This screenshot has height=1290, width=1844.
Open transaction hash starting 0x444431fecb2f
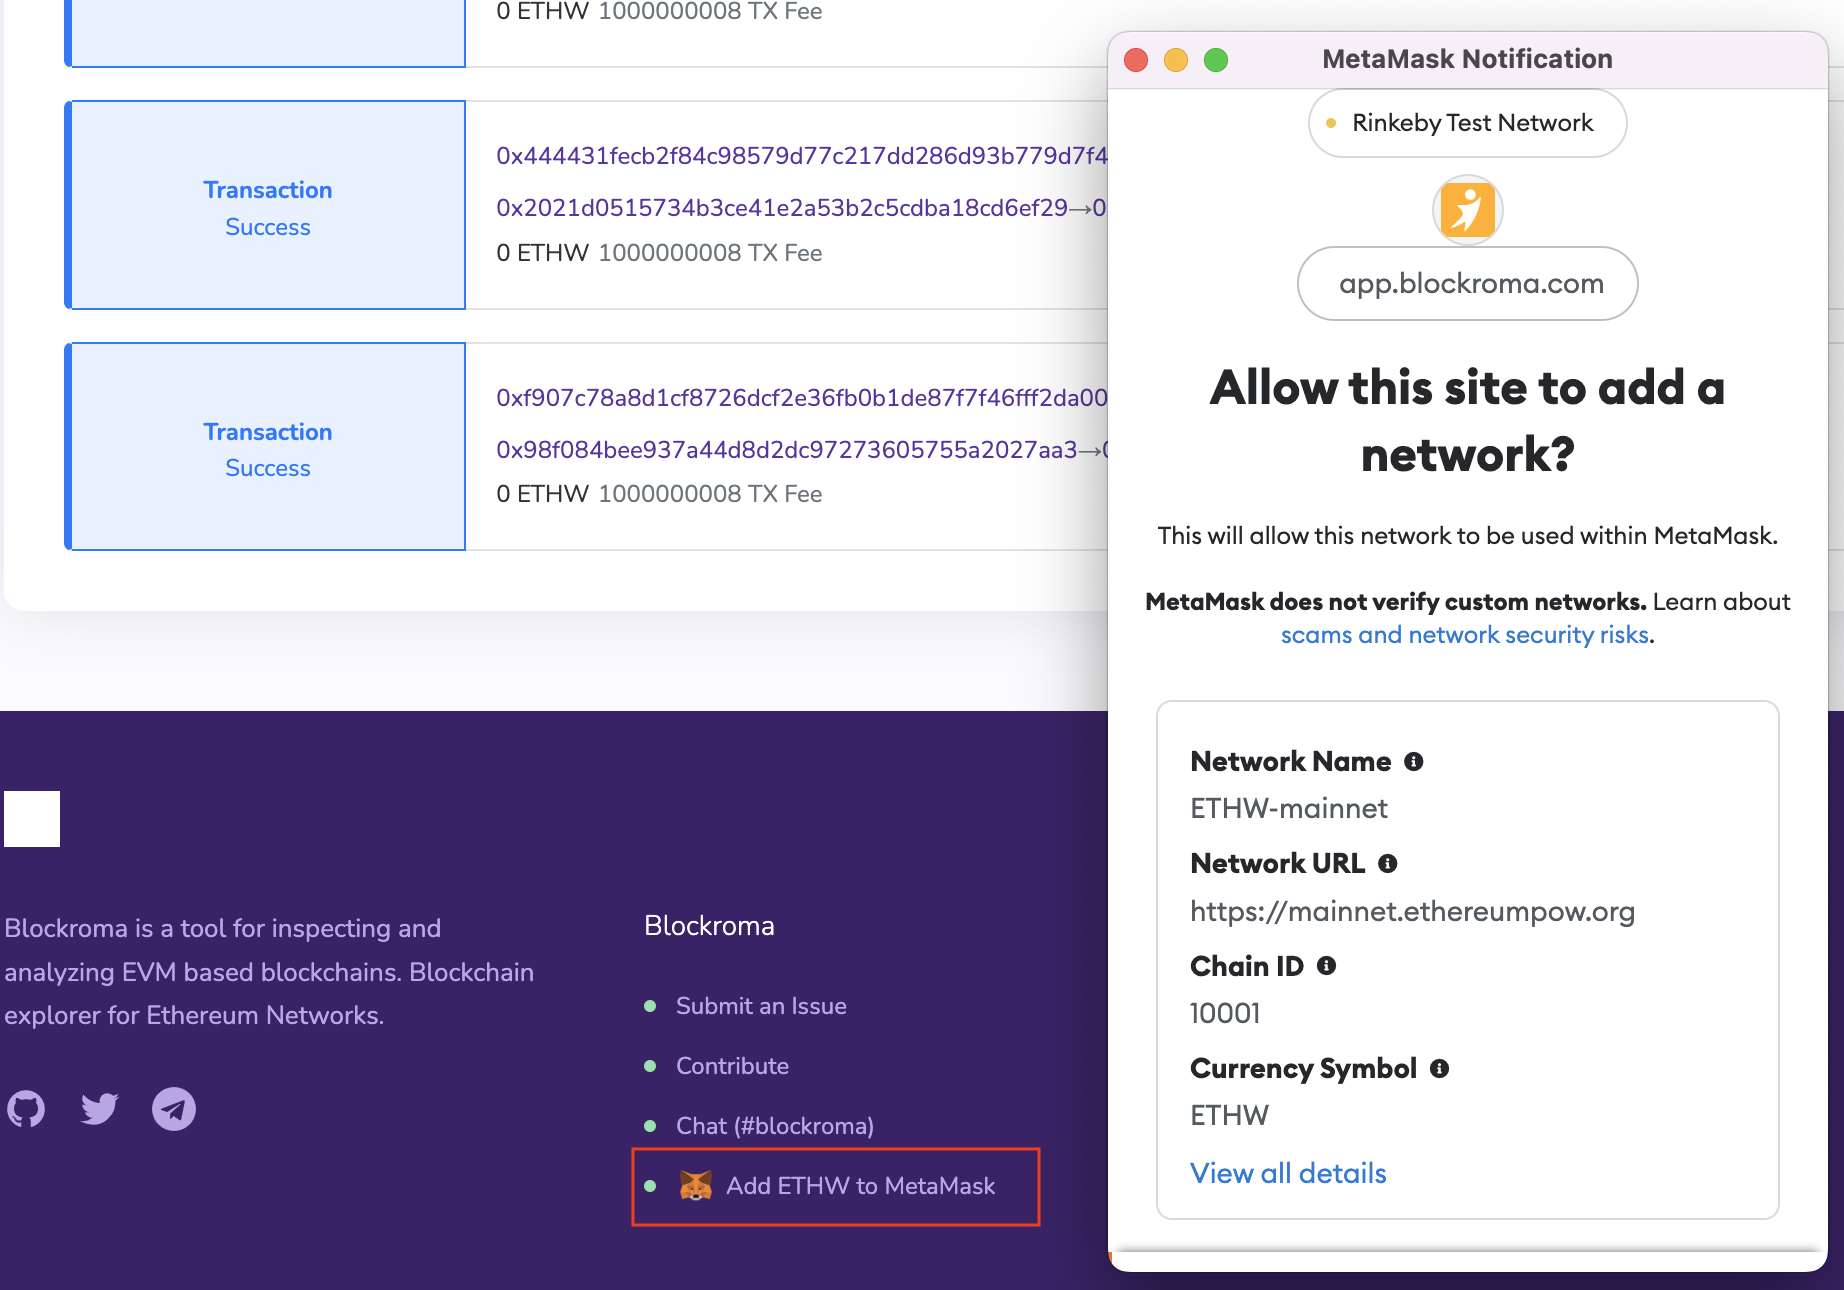click(801, 156)
